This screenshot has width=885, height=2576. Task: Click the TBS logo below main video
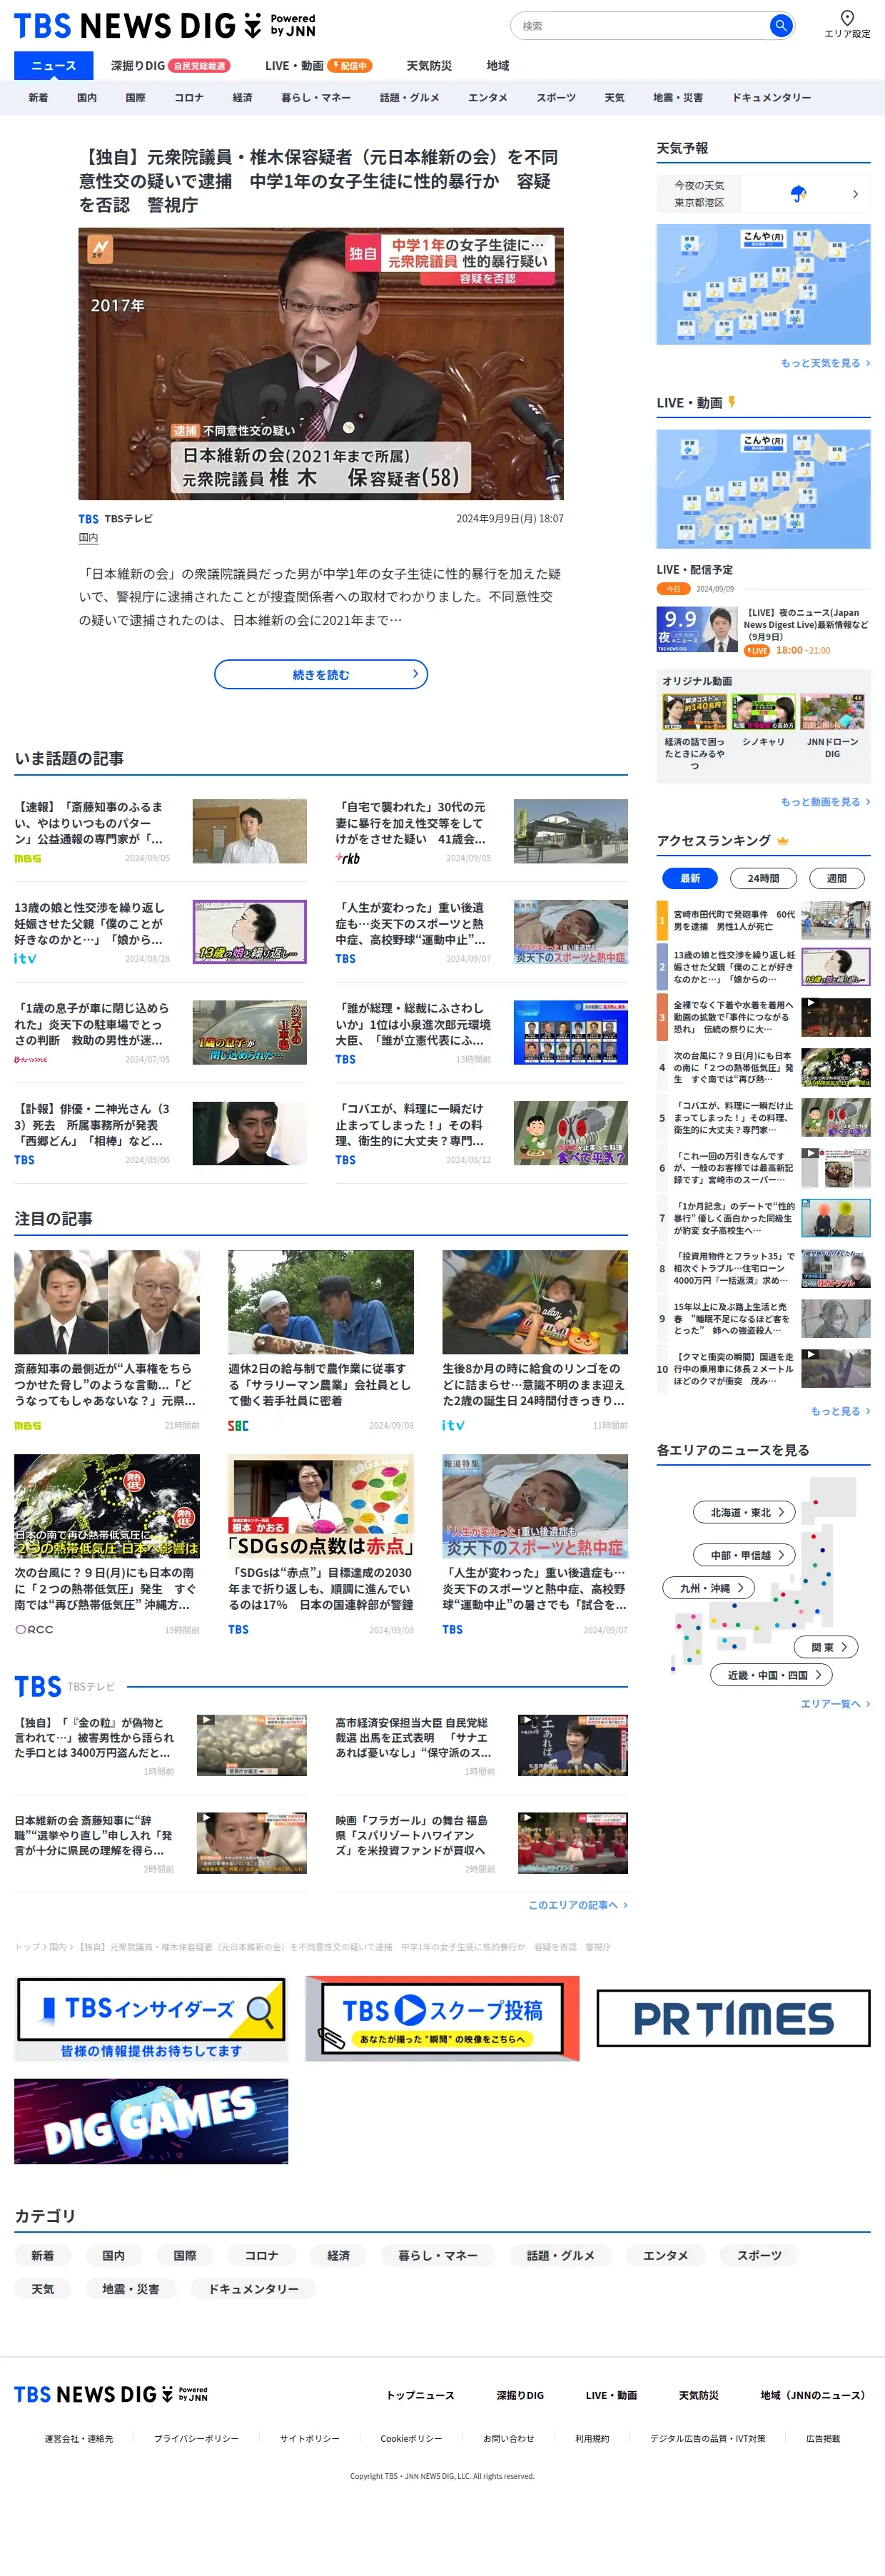click(88, 519)
